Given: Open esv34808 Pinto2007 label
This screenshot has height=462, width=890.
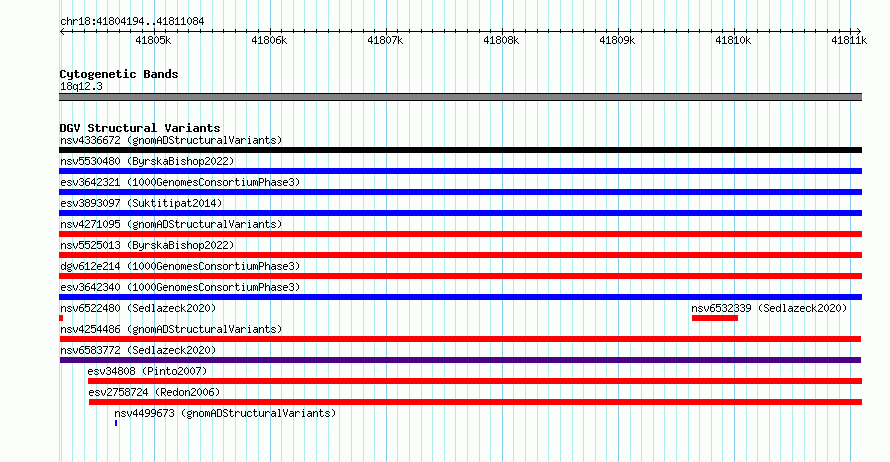Looking at the screenshot, I should [147, 371].
